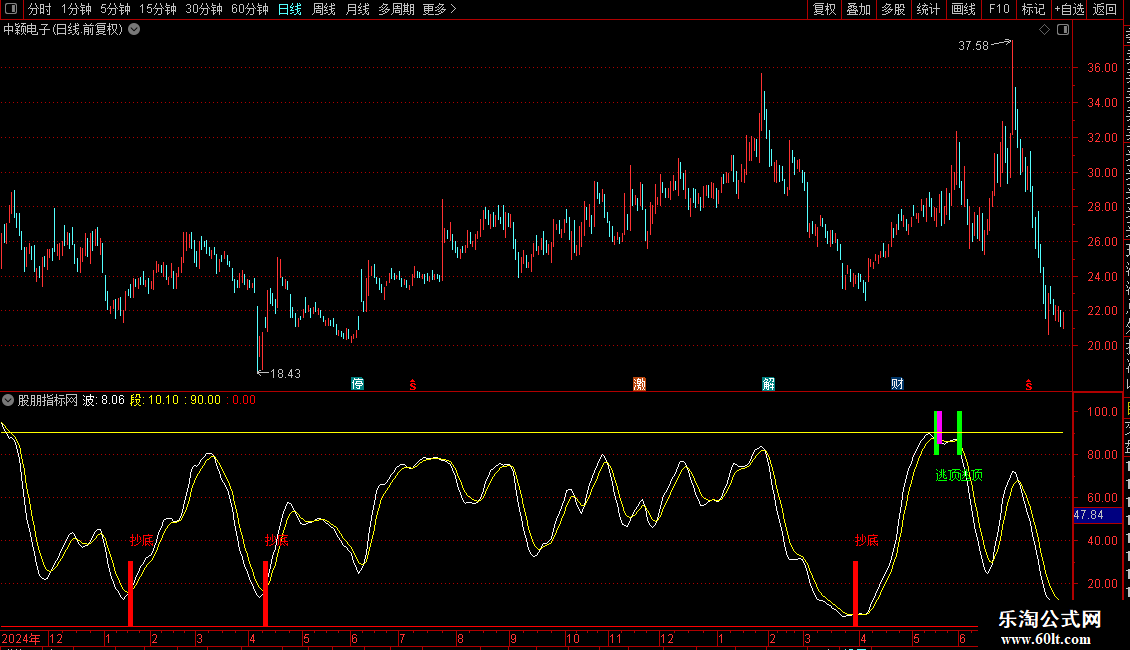The height and width of the screenshot is (650, 1130).
Task: Click the 叠加 overlay button
Action: [x=859, y=9]
